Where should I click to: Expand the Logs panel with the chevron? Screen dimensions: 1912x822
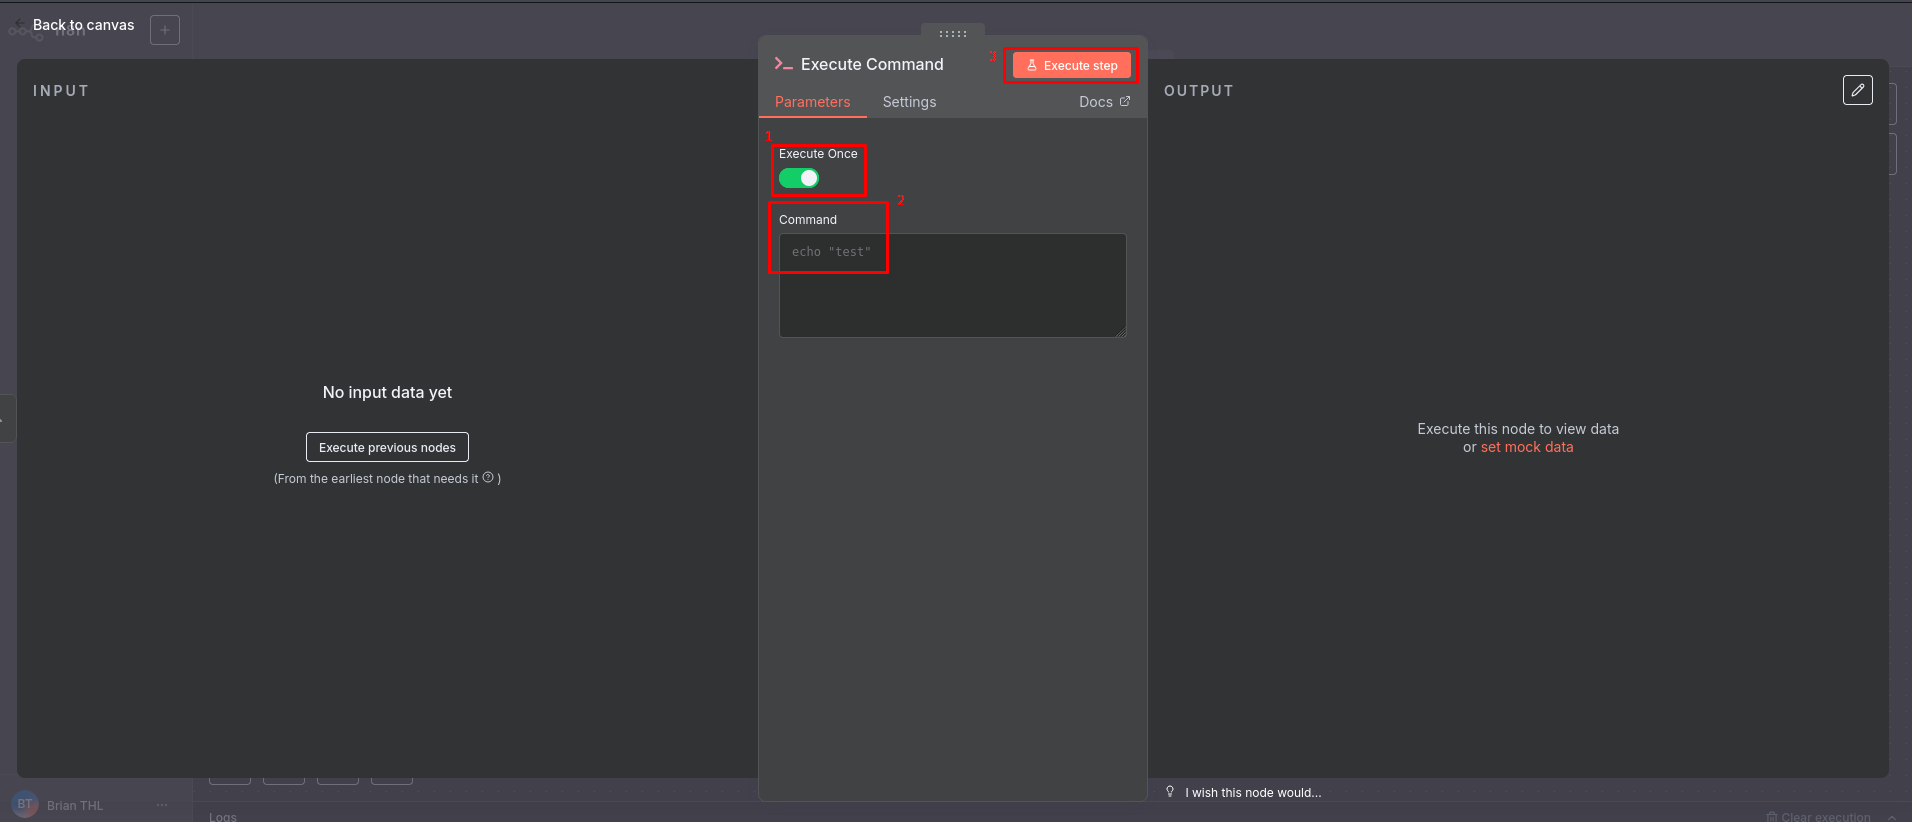point(1892,817)
